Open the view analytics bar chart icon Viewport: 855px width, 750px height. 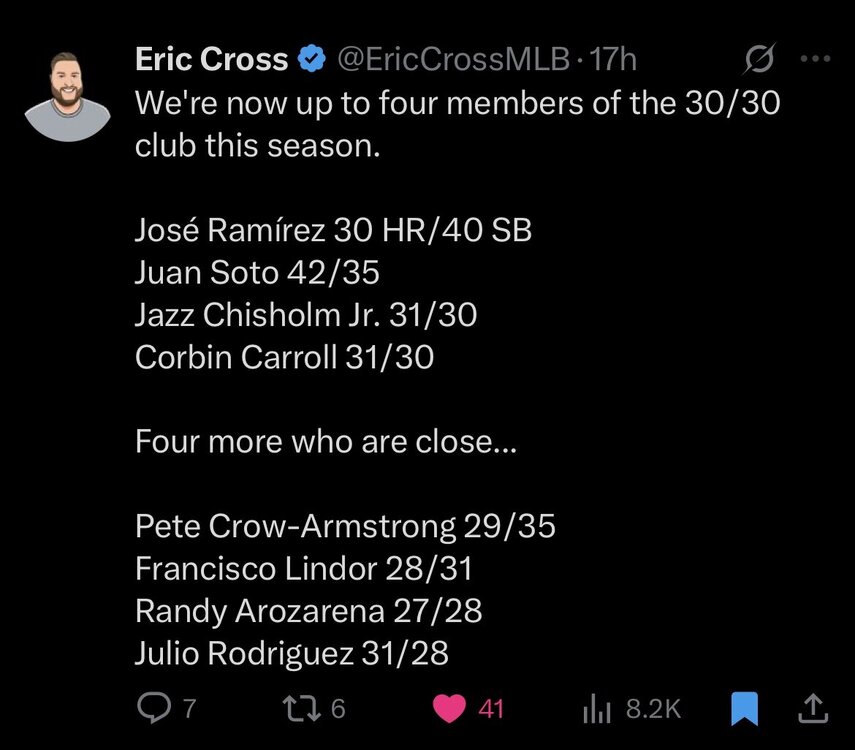[x=597, y=709]
